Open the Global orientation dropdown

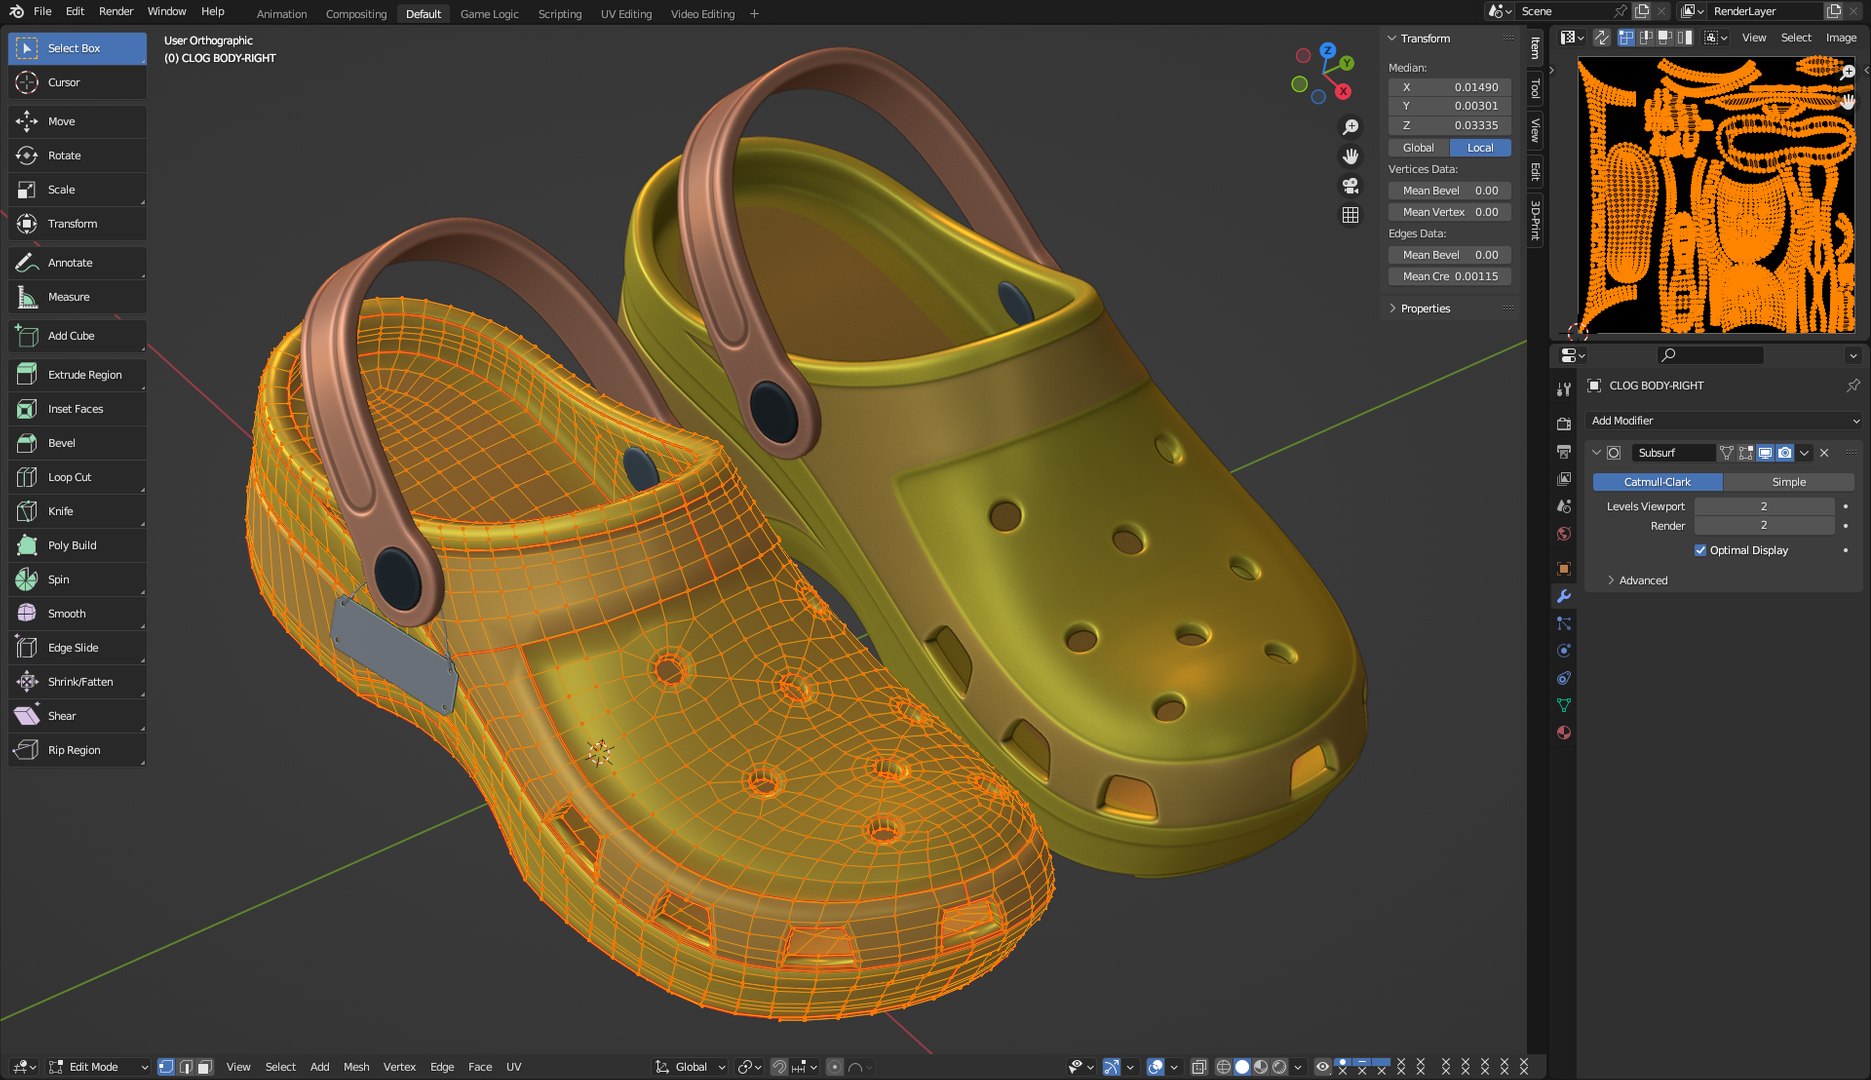pyautogui.click(x=690, y=1067)
